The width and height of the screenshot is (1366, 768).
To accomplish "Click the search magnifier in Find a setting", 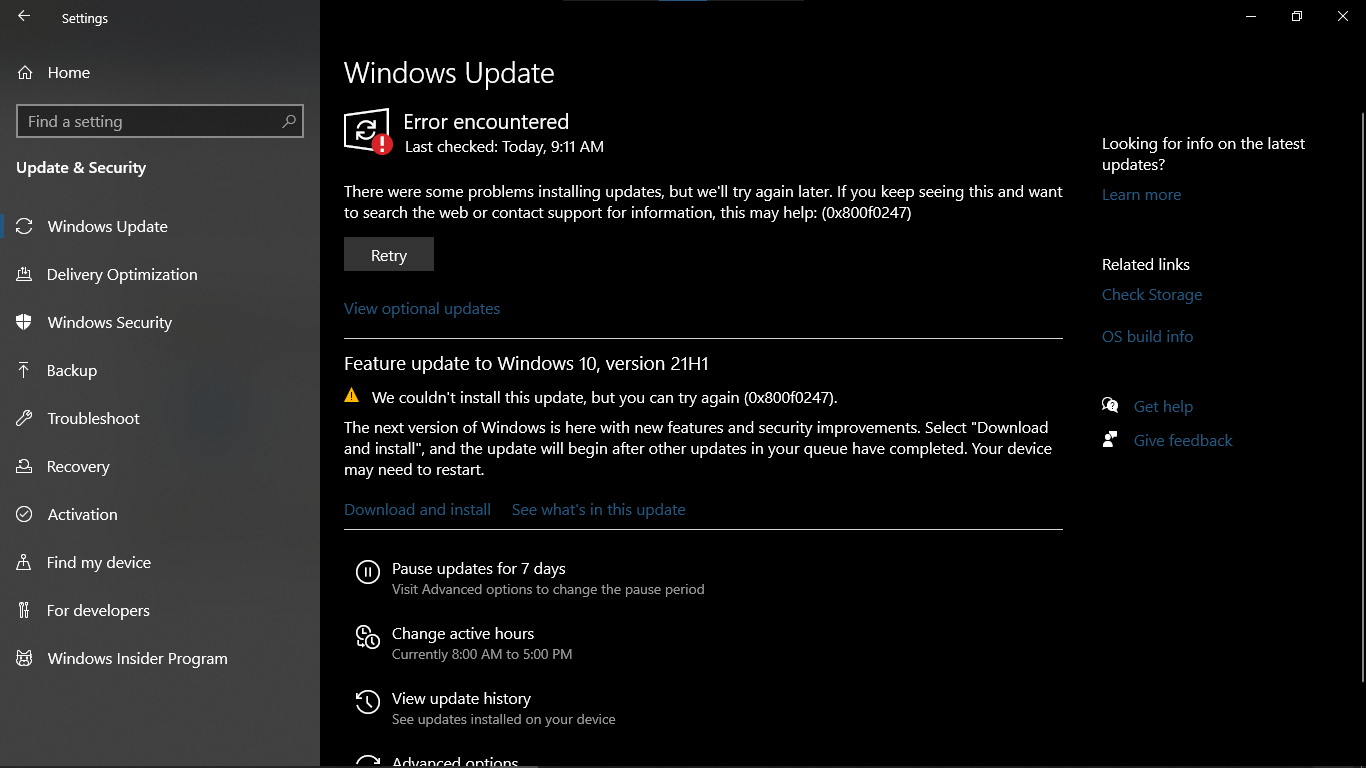I will [289, 121].
